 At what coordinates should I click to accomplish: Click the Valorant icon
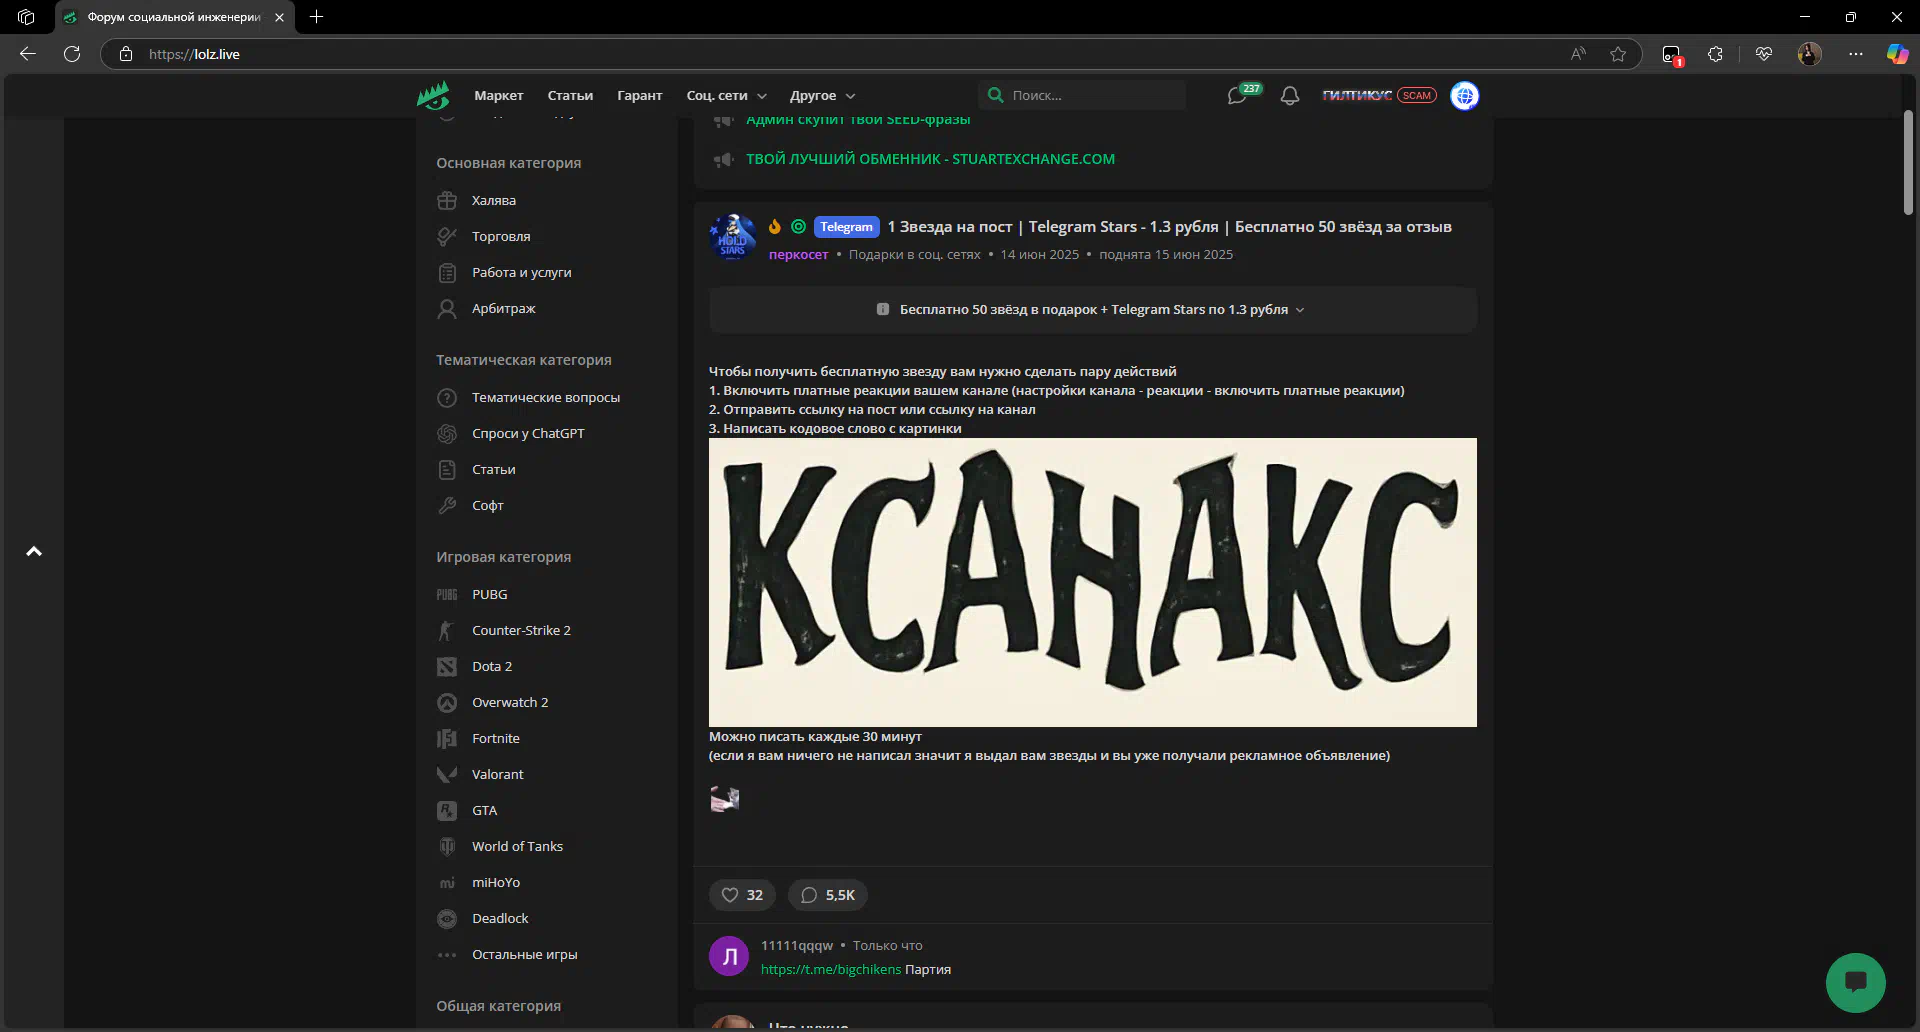point(447,774)
